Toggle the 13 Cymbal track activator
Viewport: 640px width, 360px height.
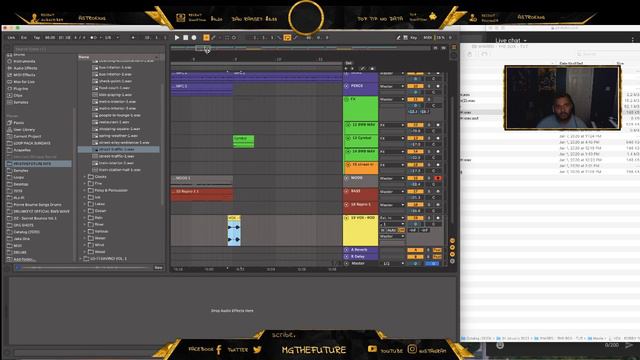[415, 138]
